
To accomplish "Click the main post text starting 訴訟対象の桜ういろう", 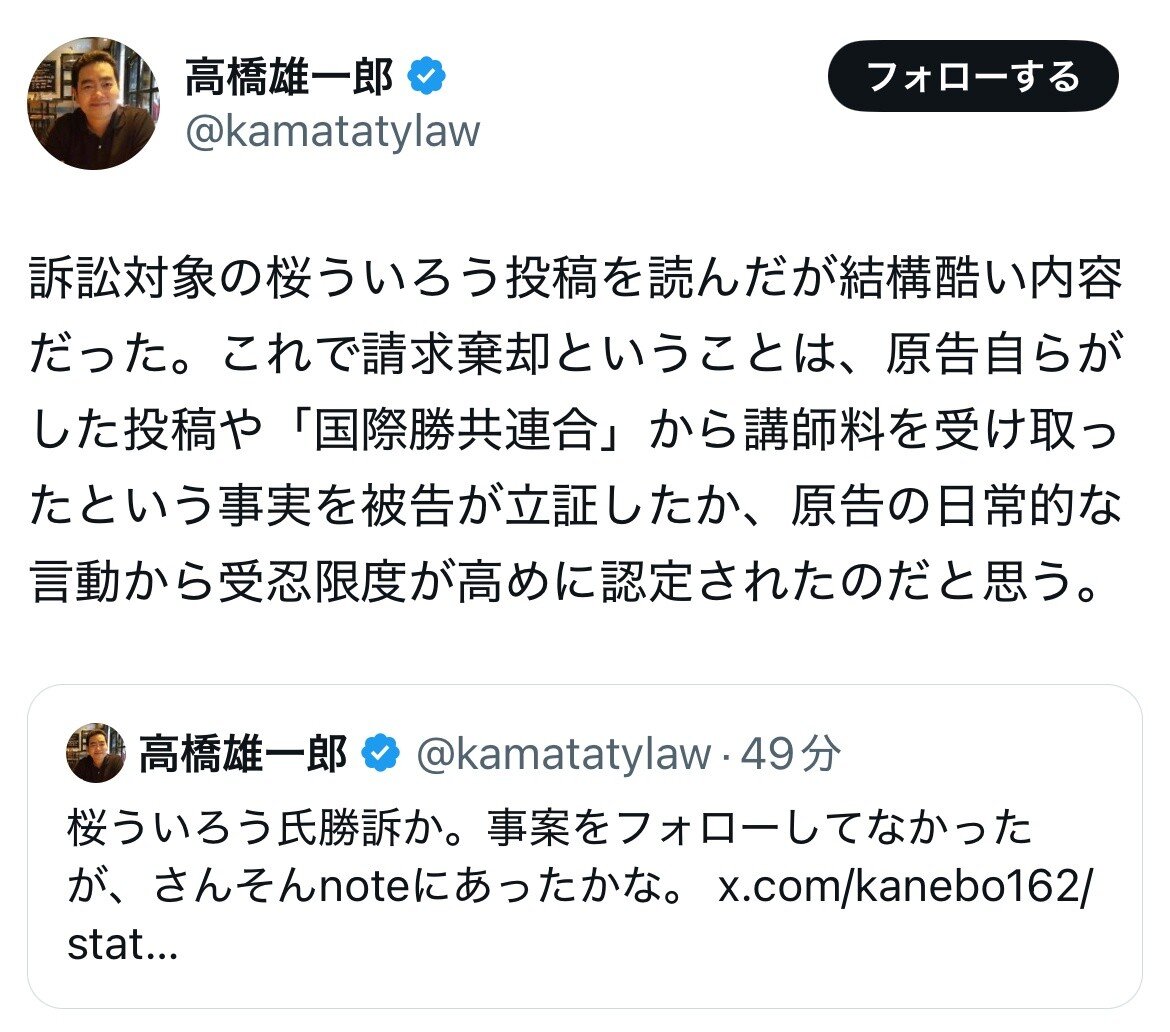I will tap(575, 430).
